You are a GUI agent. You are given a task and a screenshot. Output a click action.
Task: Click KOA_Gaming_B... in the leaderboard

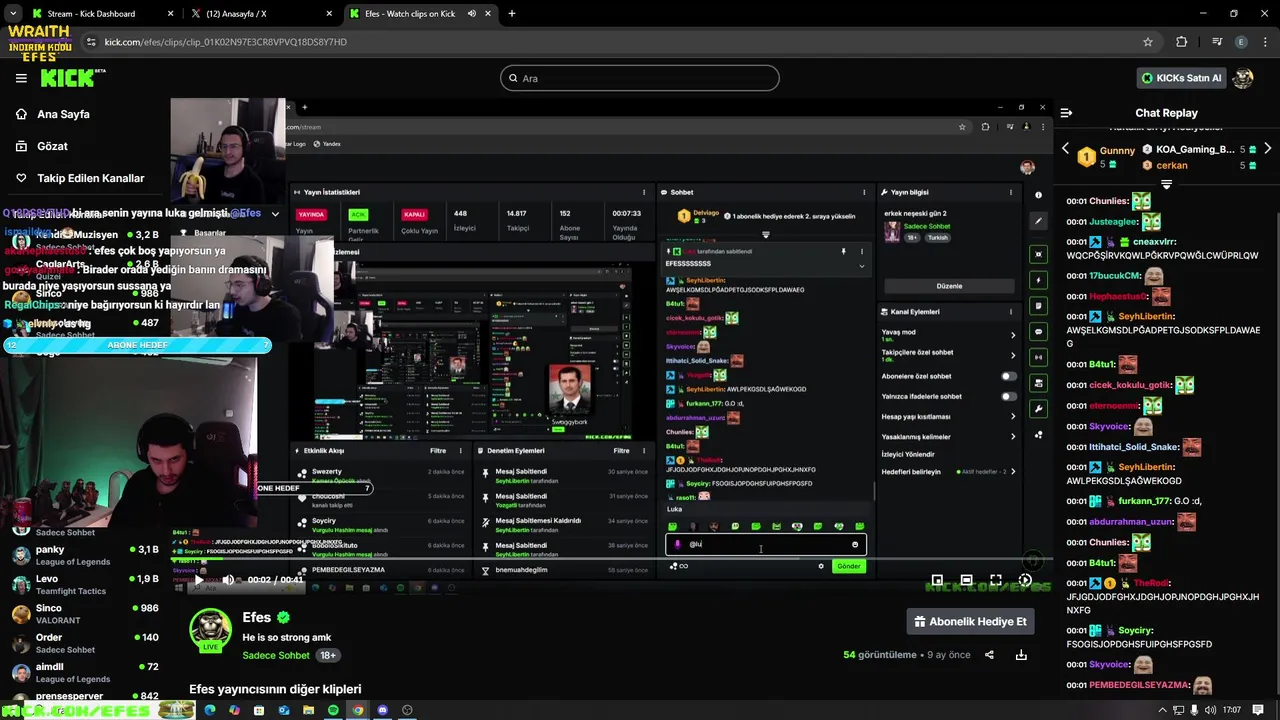click(1195, 149)
